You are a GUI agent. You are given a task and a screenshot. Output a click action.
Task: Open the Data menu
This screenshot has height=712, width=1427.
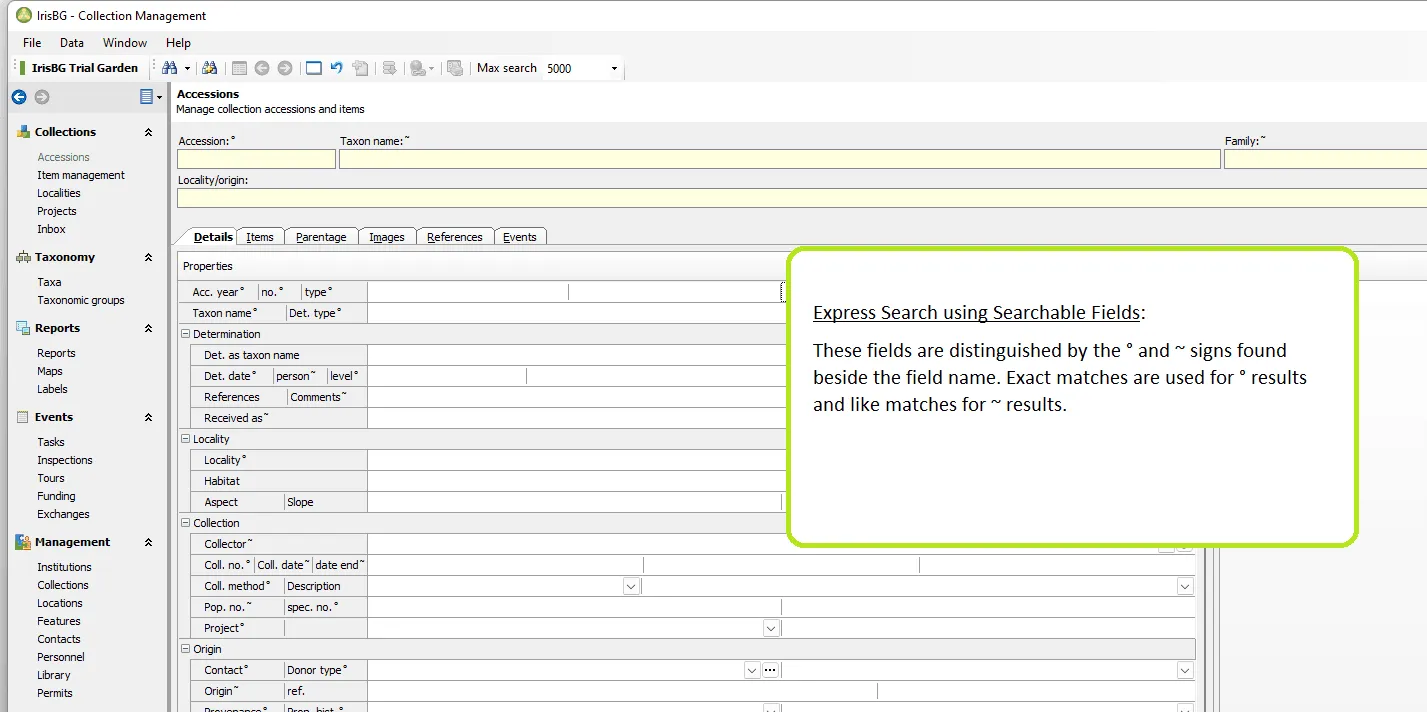72,43
